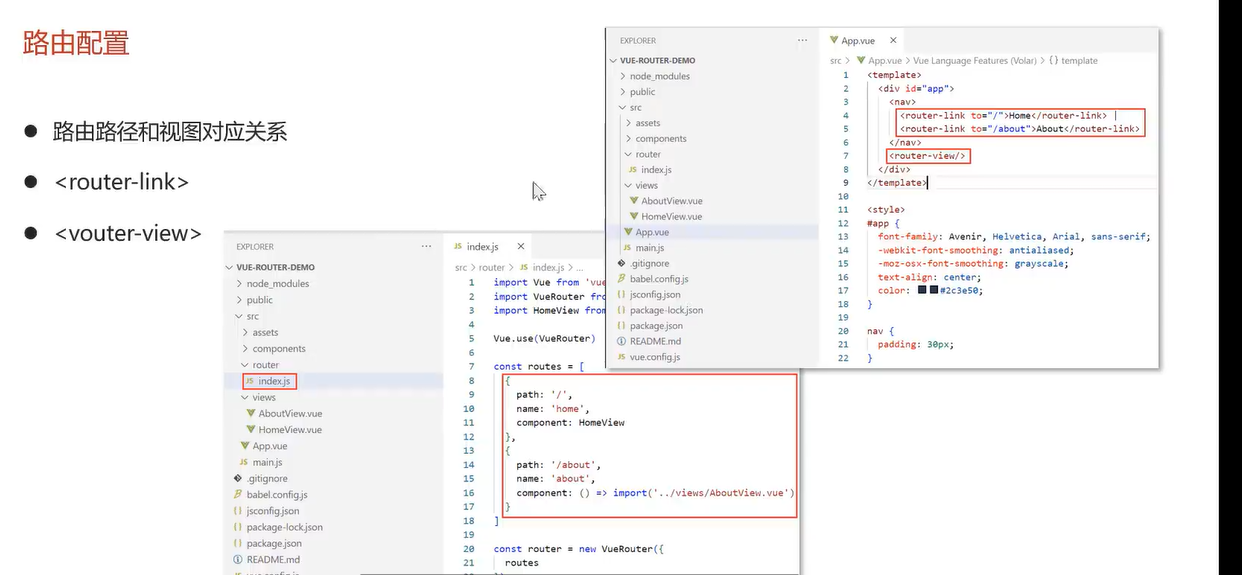Expand assets folder in the App.vue window
Viewport: 1242px width, 575px height.
point(648,123)
